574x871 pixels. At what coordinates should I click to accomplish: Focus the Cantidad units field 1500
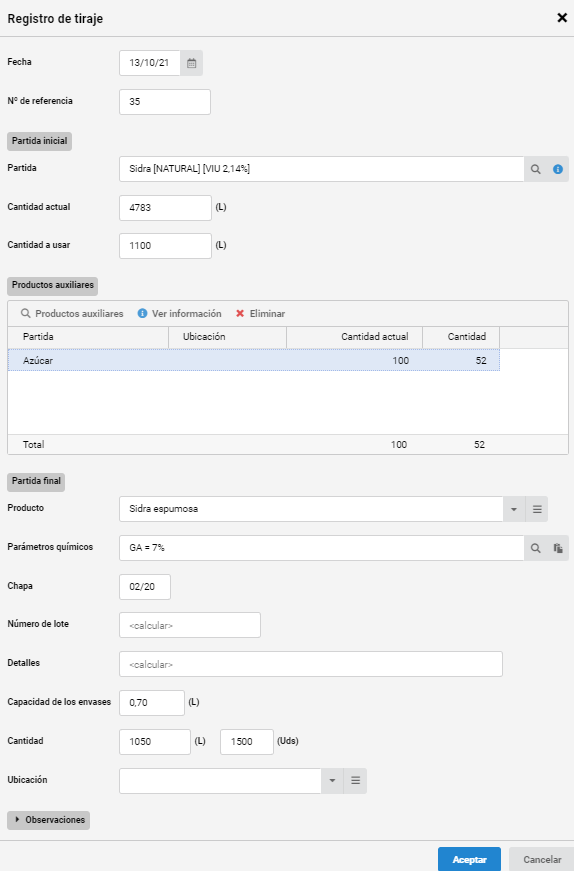click(247, 742)
